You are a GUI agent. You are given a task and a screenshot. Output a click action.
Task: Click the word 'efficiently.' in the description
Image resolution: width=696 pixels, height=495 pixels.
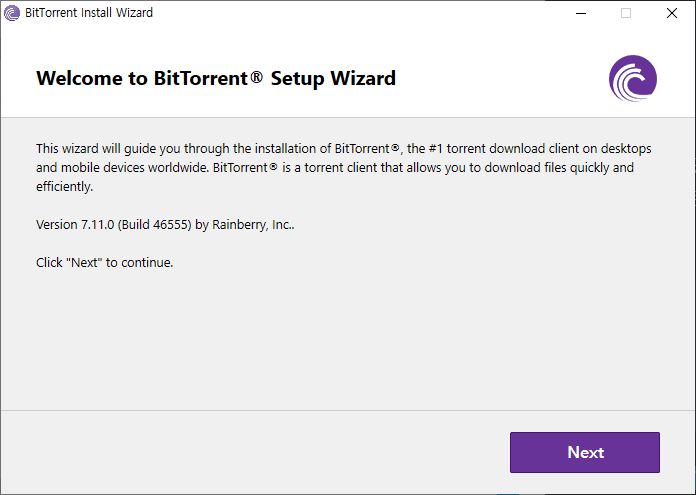pyautogui.click(x=64, y=186)
